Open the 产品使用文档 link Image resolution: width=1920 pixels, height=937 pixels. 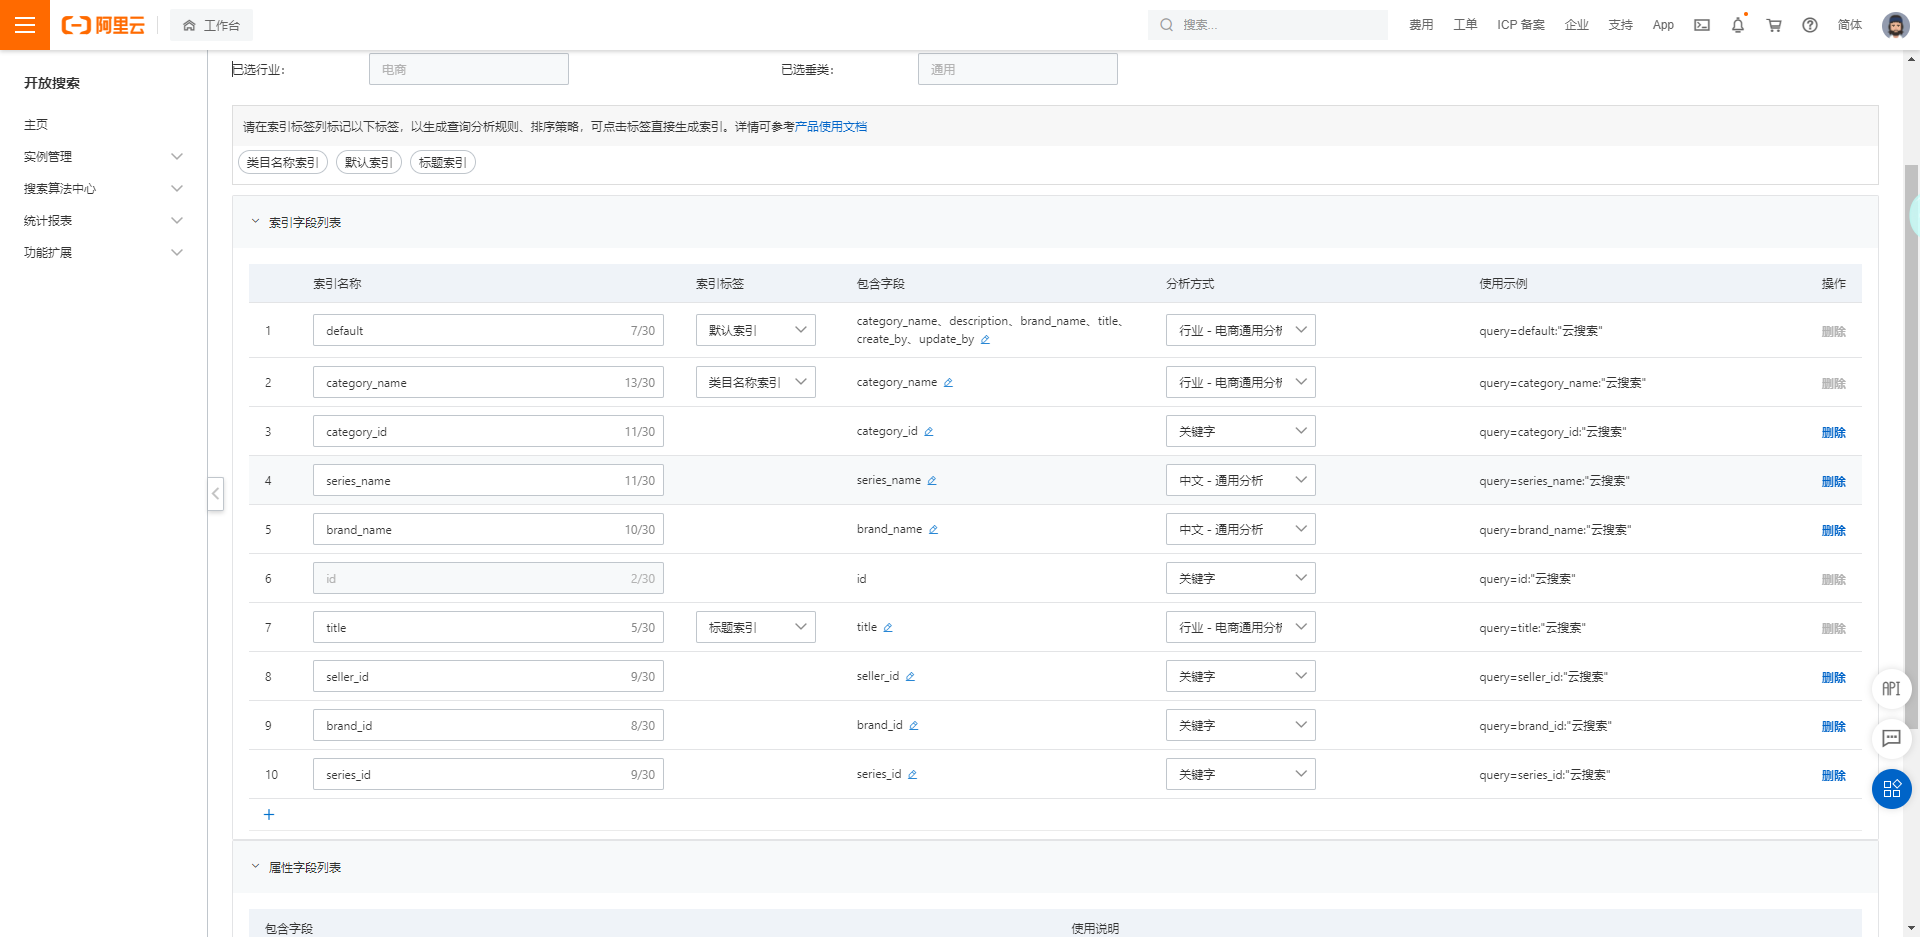pos(831,127)
